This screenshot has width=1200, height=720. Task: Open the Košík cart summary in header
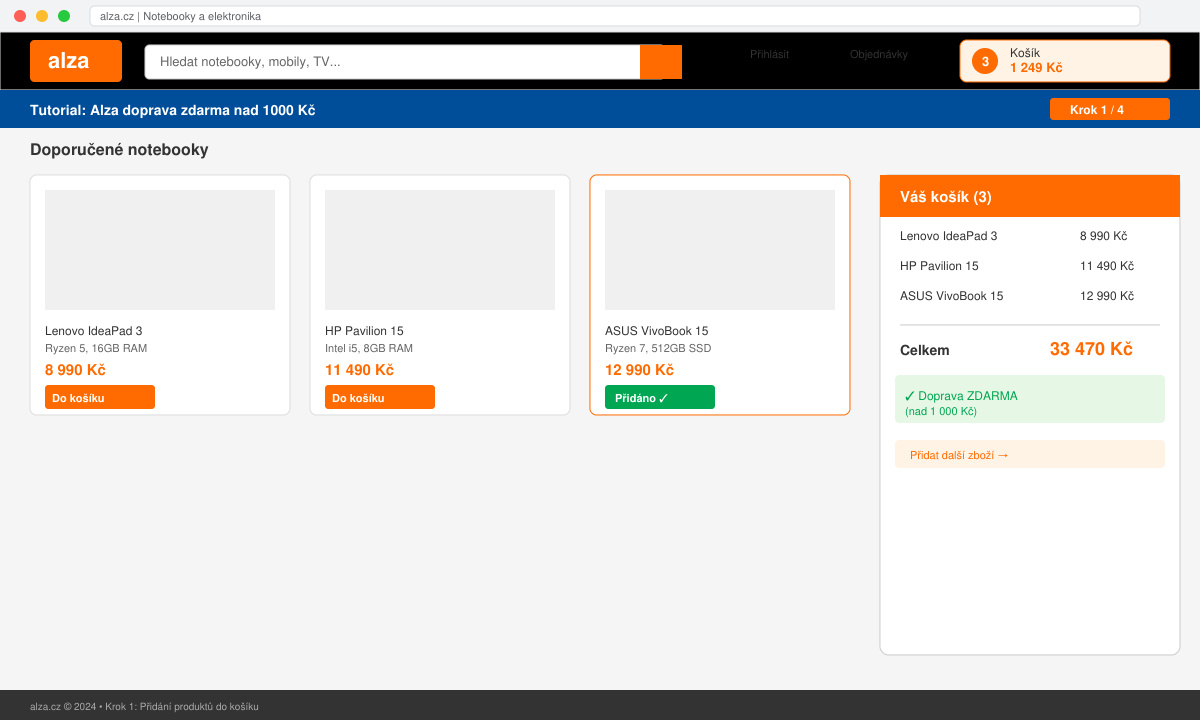point(1065,61)
